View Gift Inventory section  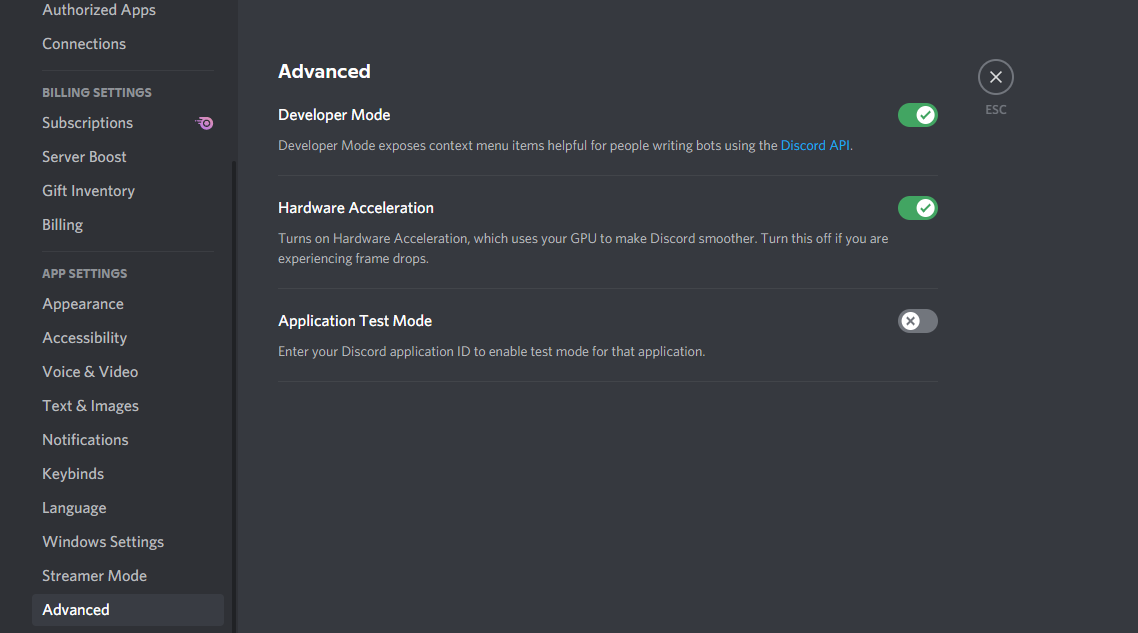[x=88, y=191]
